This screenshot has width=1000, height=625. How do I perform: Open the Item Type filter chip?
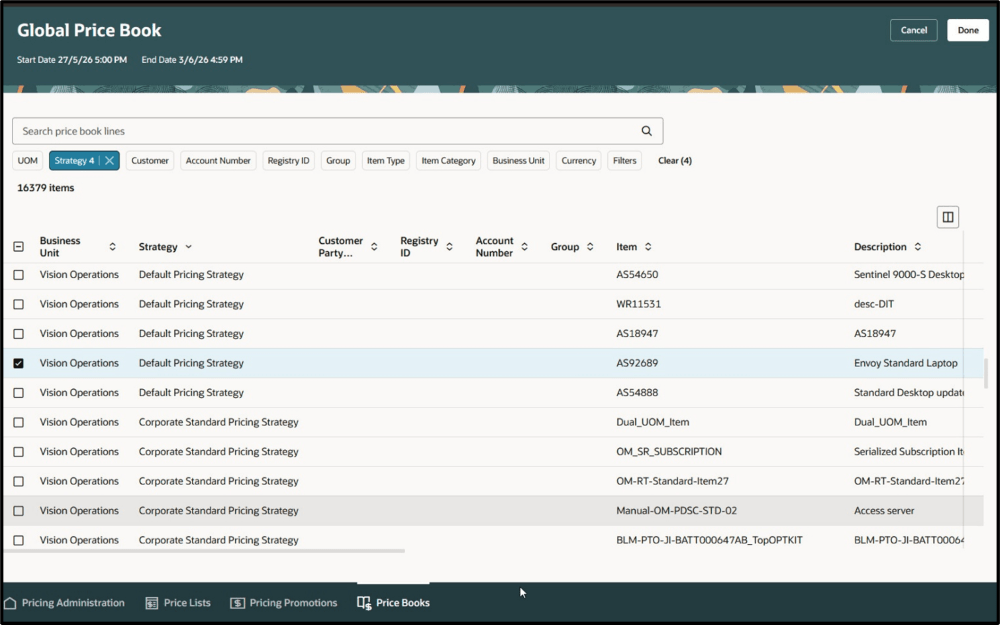pyautogui.click(x=386, y=161)
